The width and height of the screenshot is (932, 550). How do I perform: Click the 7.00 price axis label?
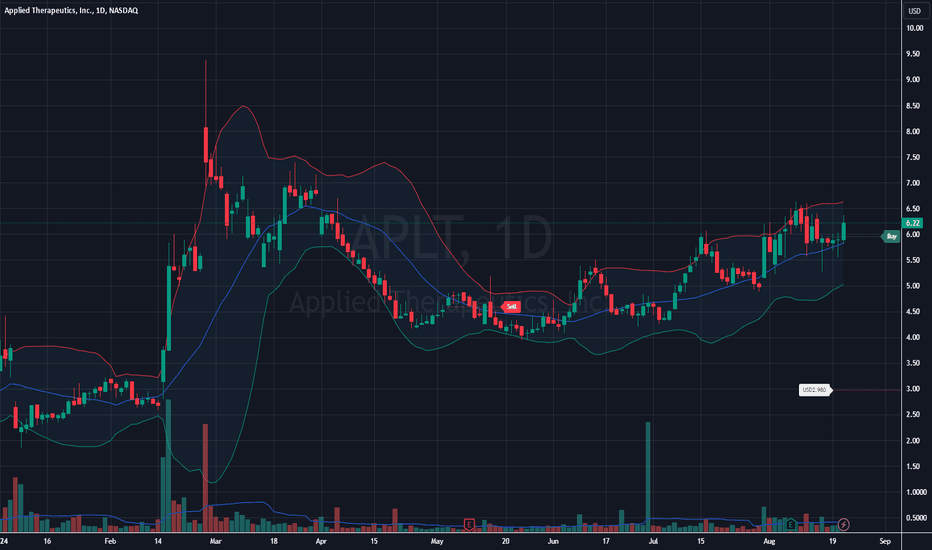(x=912, y=183)
